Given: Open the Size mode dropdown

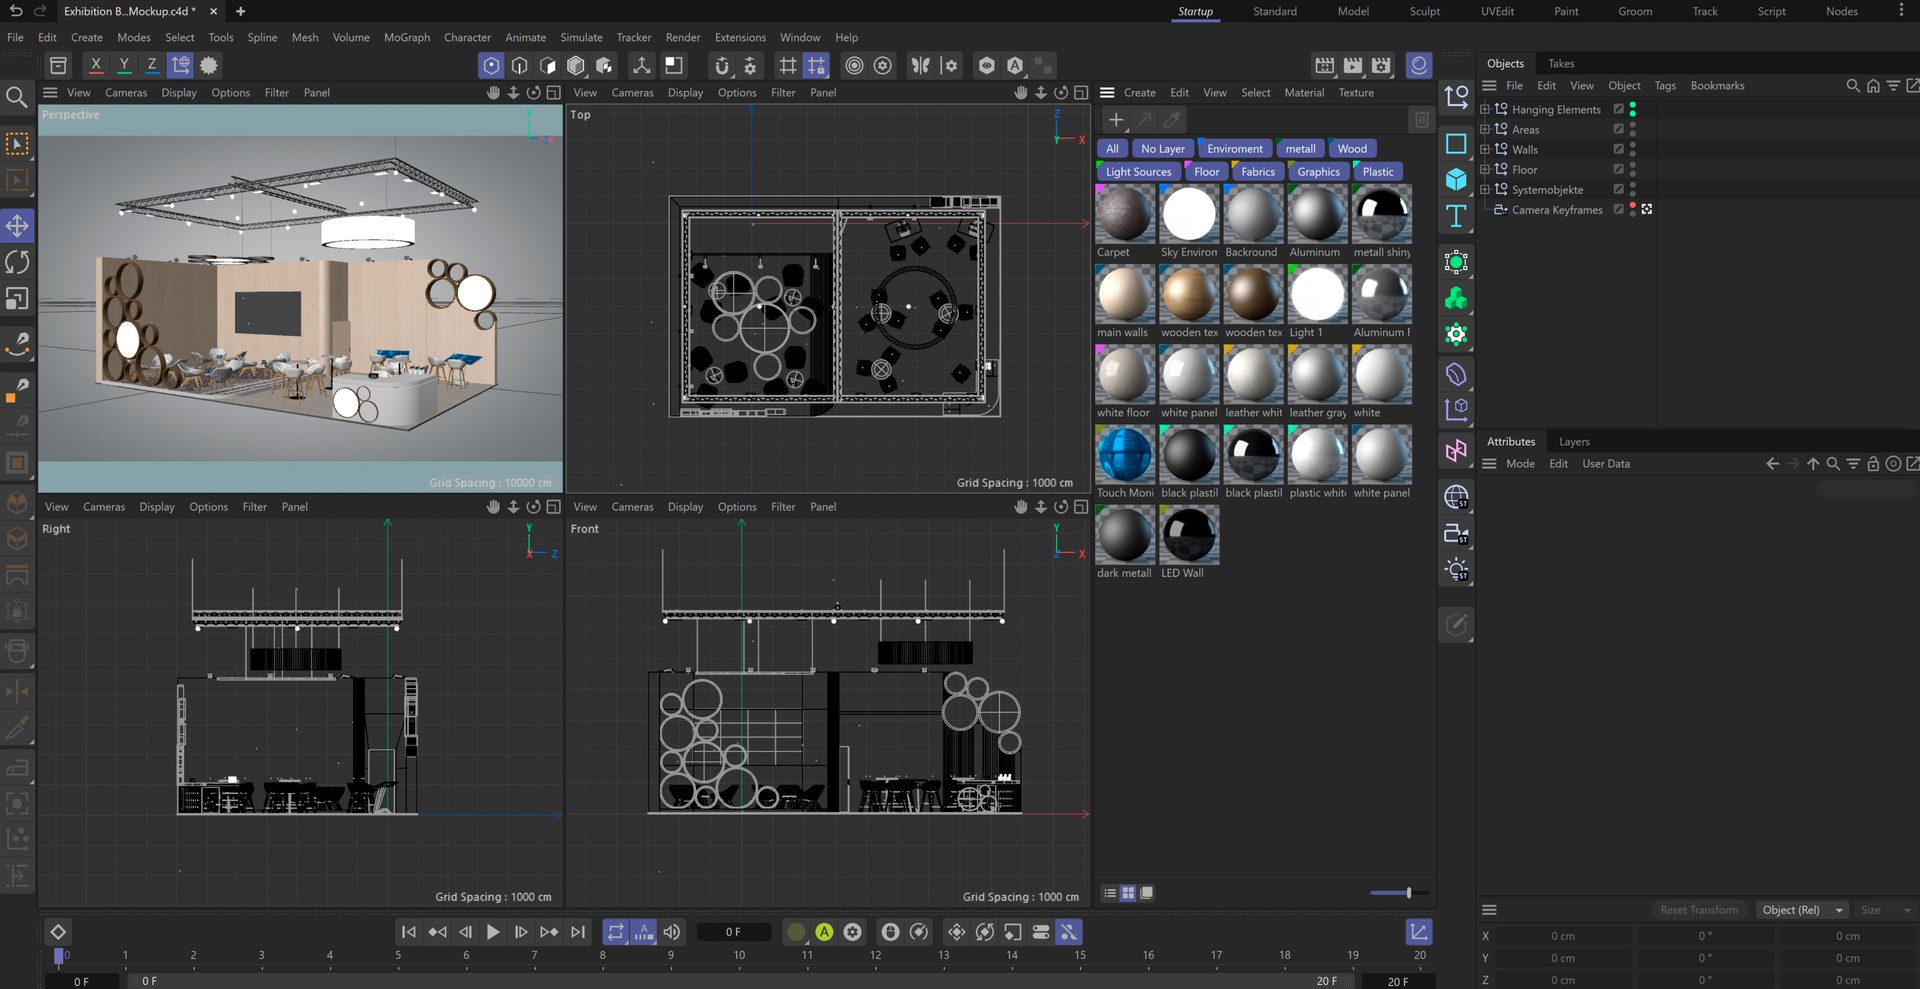Looking at the screenshot, I should tap(1885, 910).
